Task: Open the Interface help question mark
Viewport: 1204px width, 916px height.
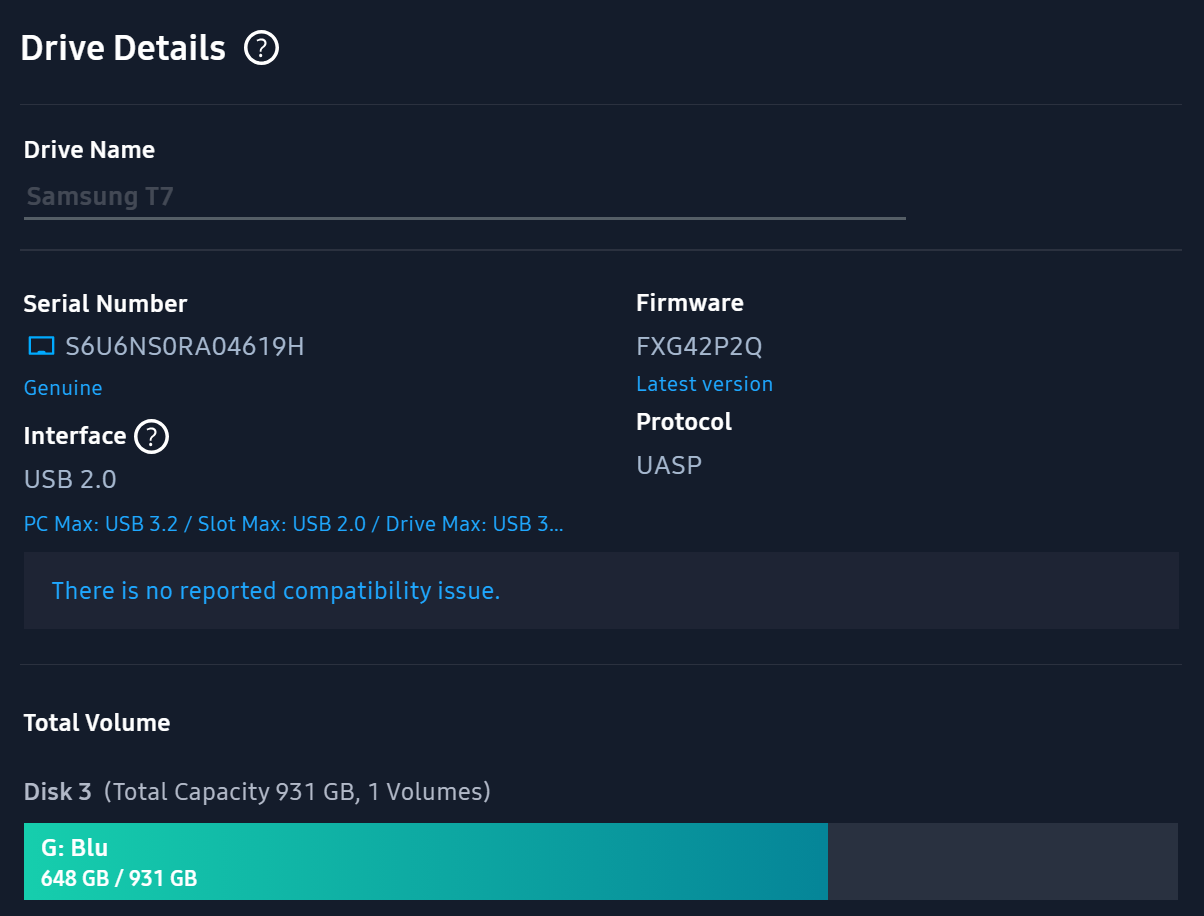Action: (151, 437)
